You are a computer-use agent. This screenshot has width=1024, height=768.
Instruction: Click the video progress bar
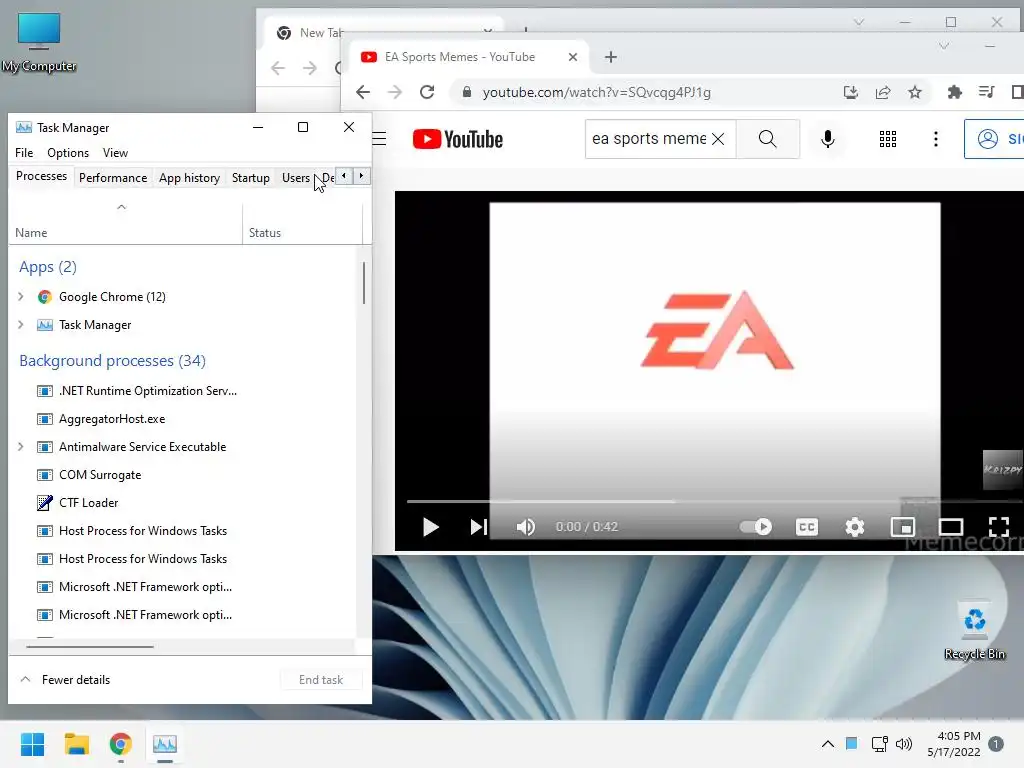714,502
